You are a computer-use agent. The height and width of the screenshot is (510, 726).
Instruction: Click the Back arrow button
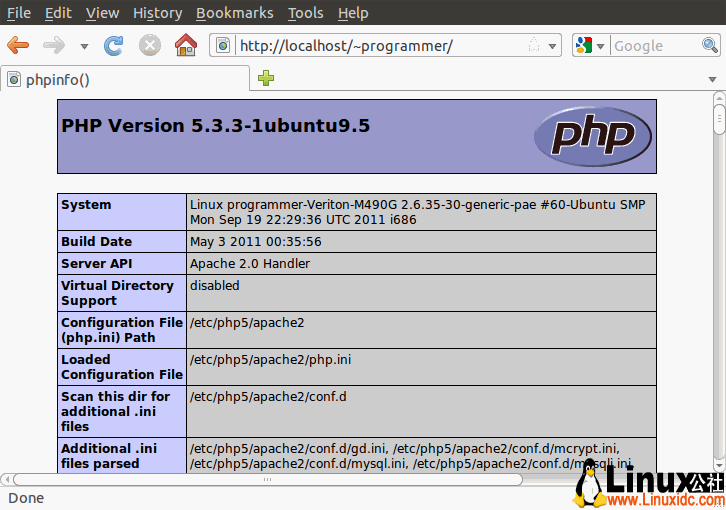(x=18, y=45)
